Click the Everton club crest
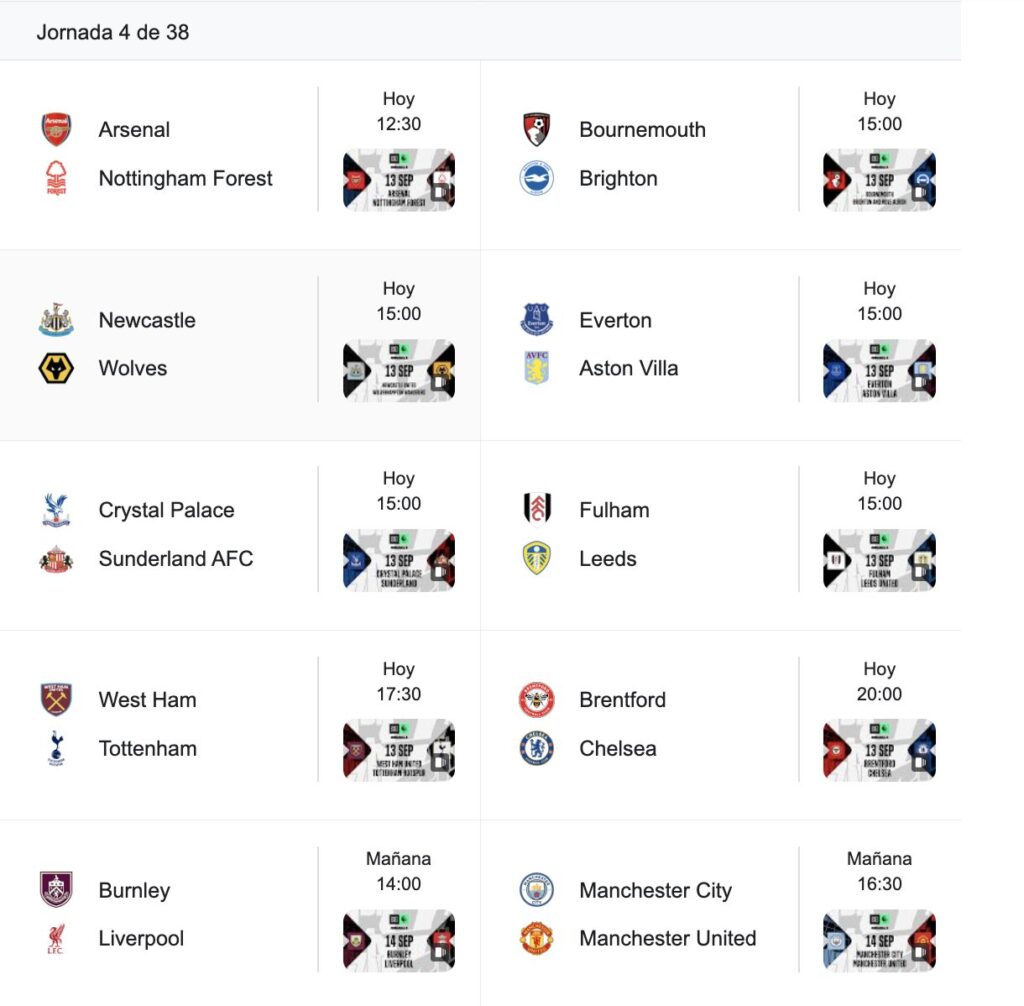The image size is (1024, 1006). click(x=537, y=320)
